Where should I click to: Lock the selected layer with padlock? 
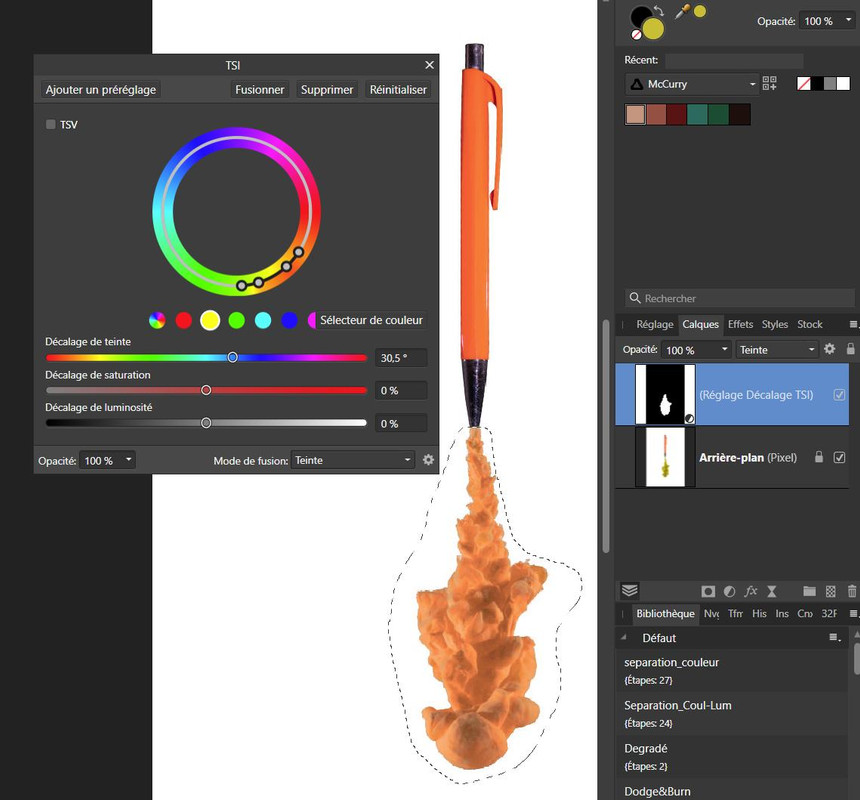pos(850,349)
